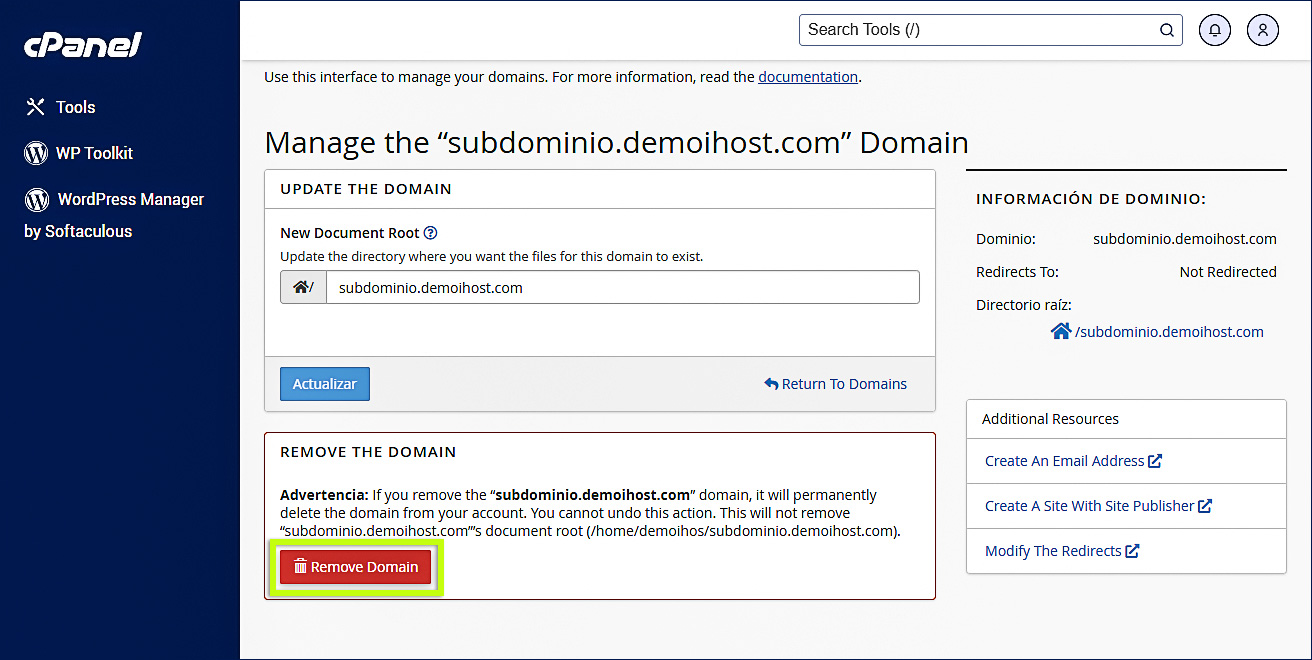Viewport: 1312px width, 660px height.
Task: Click the search magnifier icon
Action: coord(1166,30)
